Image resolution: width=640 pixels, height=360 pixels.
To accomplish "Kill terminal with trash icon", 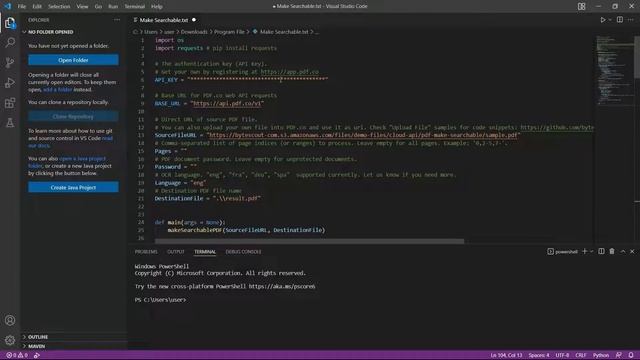I will click(x=612, y=251).
